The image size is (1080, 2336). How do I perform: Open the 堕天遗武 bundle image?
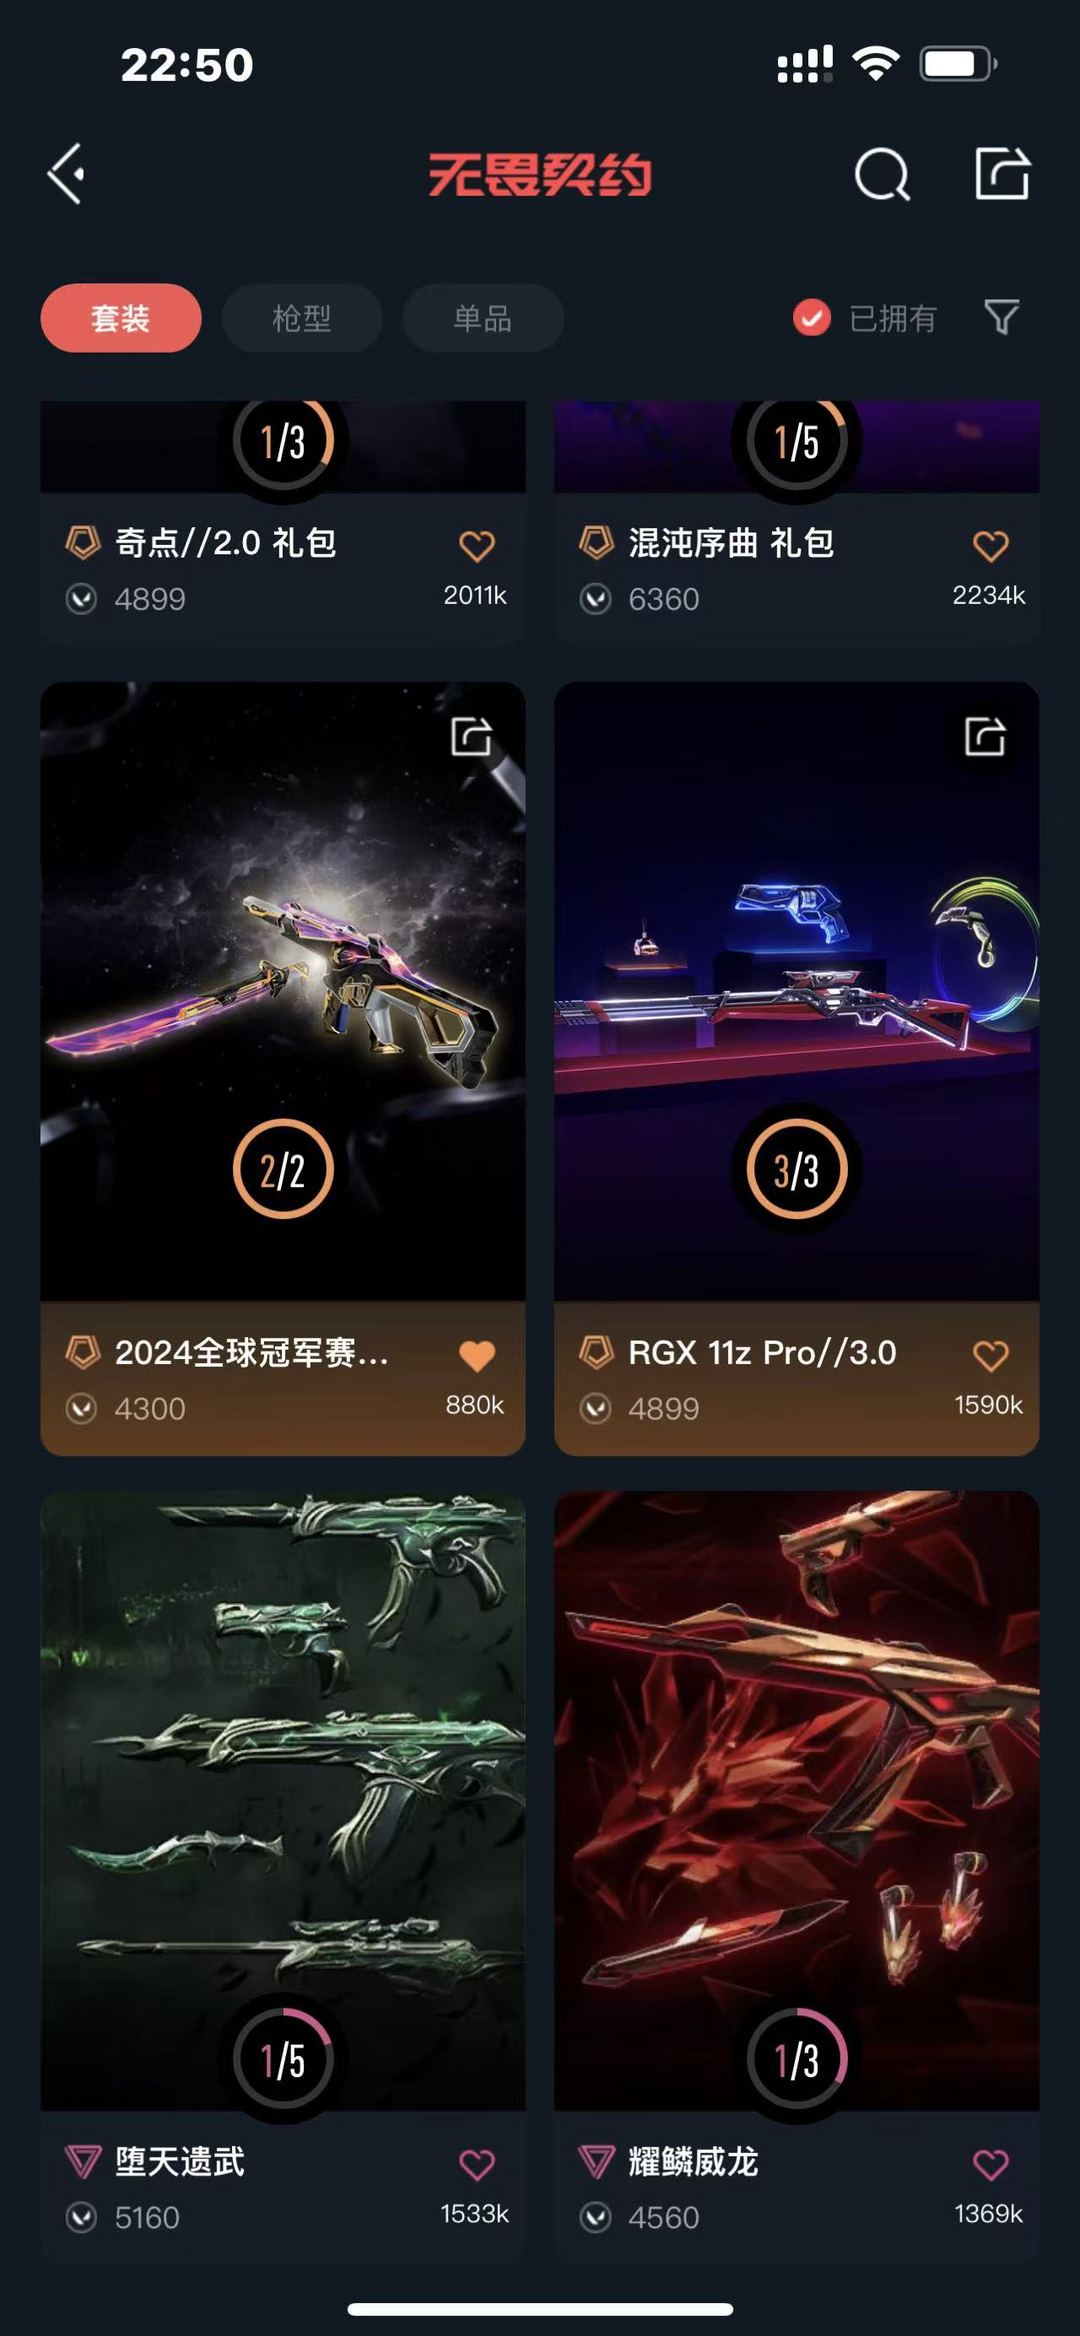pyautogui.click(x=283, y=1800)
